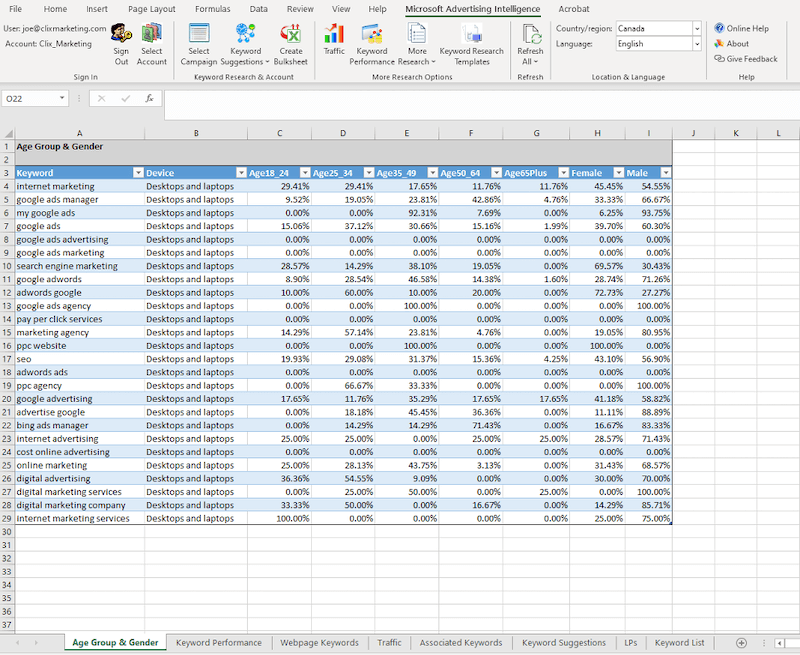Open the Female column filter dropdown

[618, 173]
